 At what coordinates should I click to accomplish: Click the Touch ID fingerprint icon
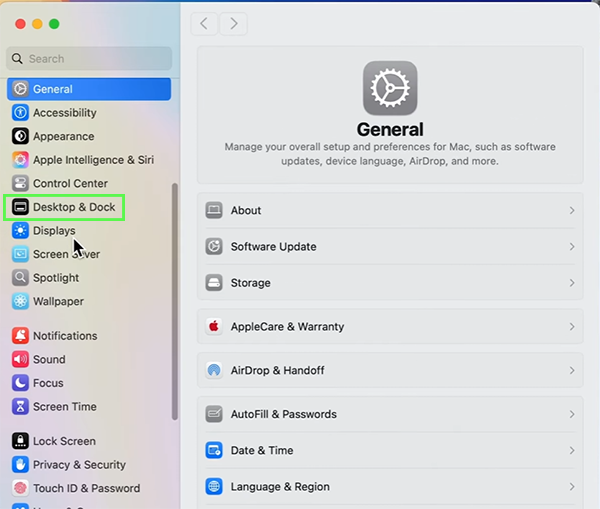click(x=20, y=488)
